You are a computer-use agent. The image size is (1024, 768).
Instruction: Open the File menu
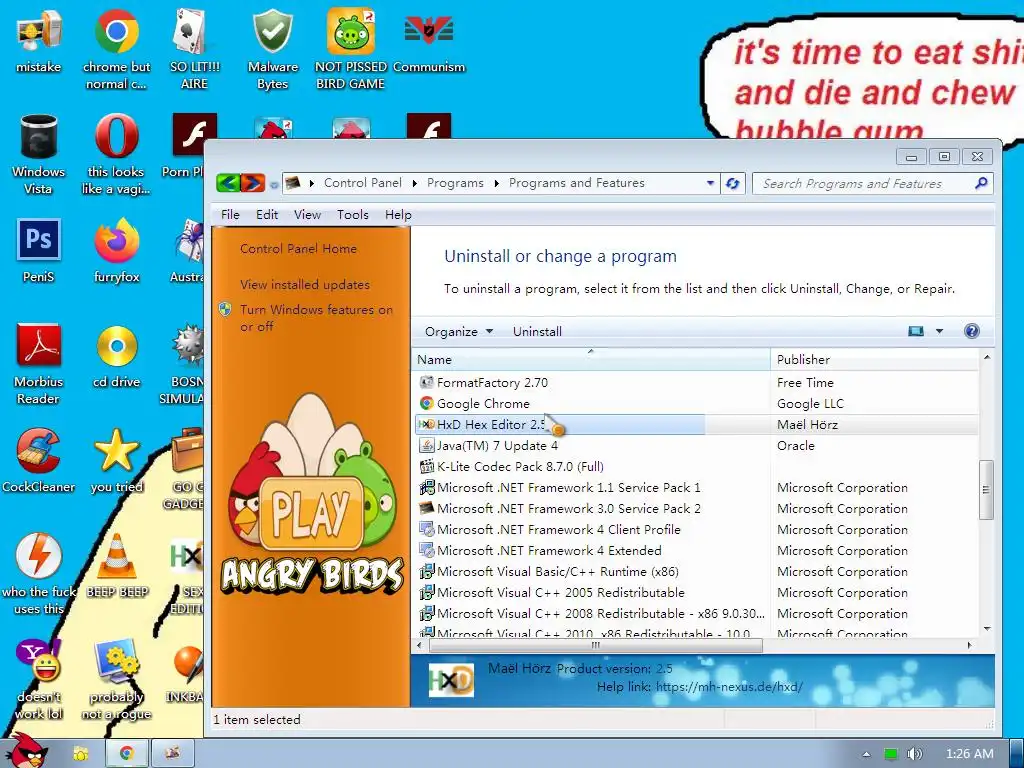(x=230, y=215)
